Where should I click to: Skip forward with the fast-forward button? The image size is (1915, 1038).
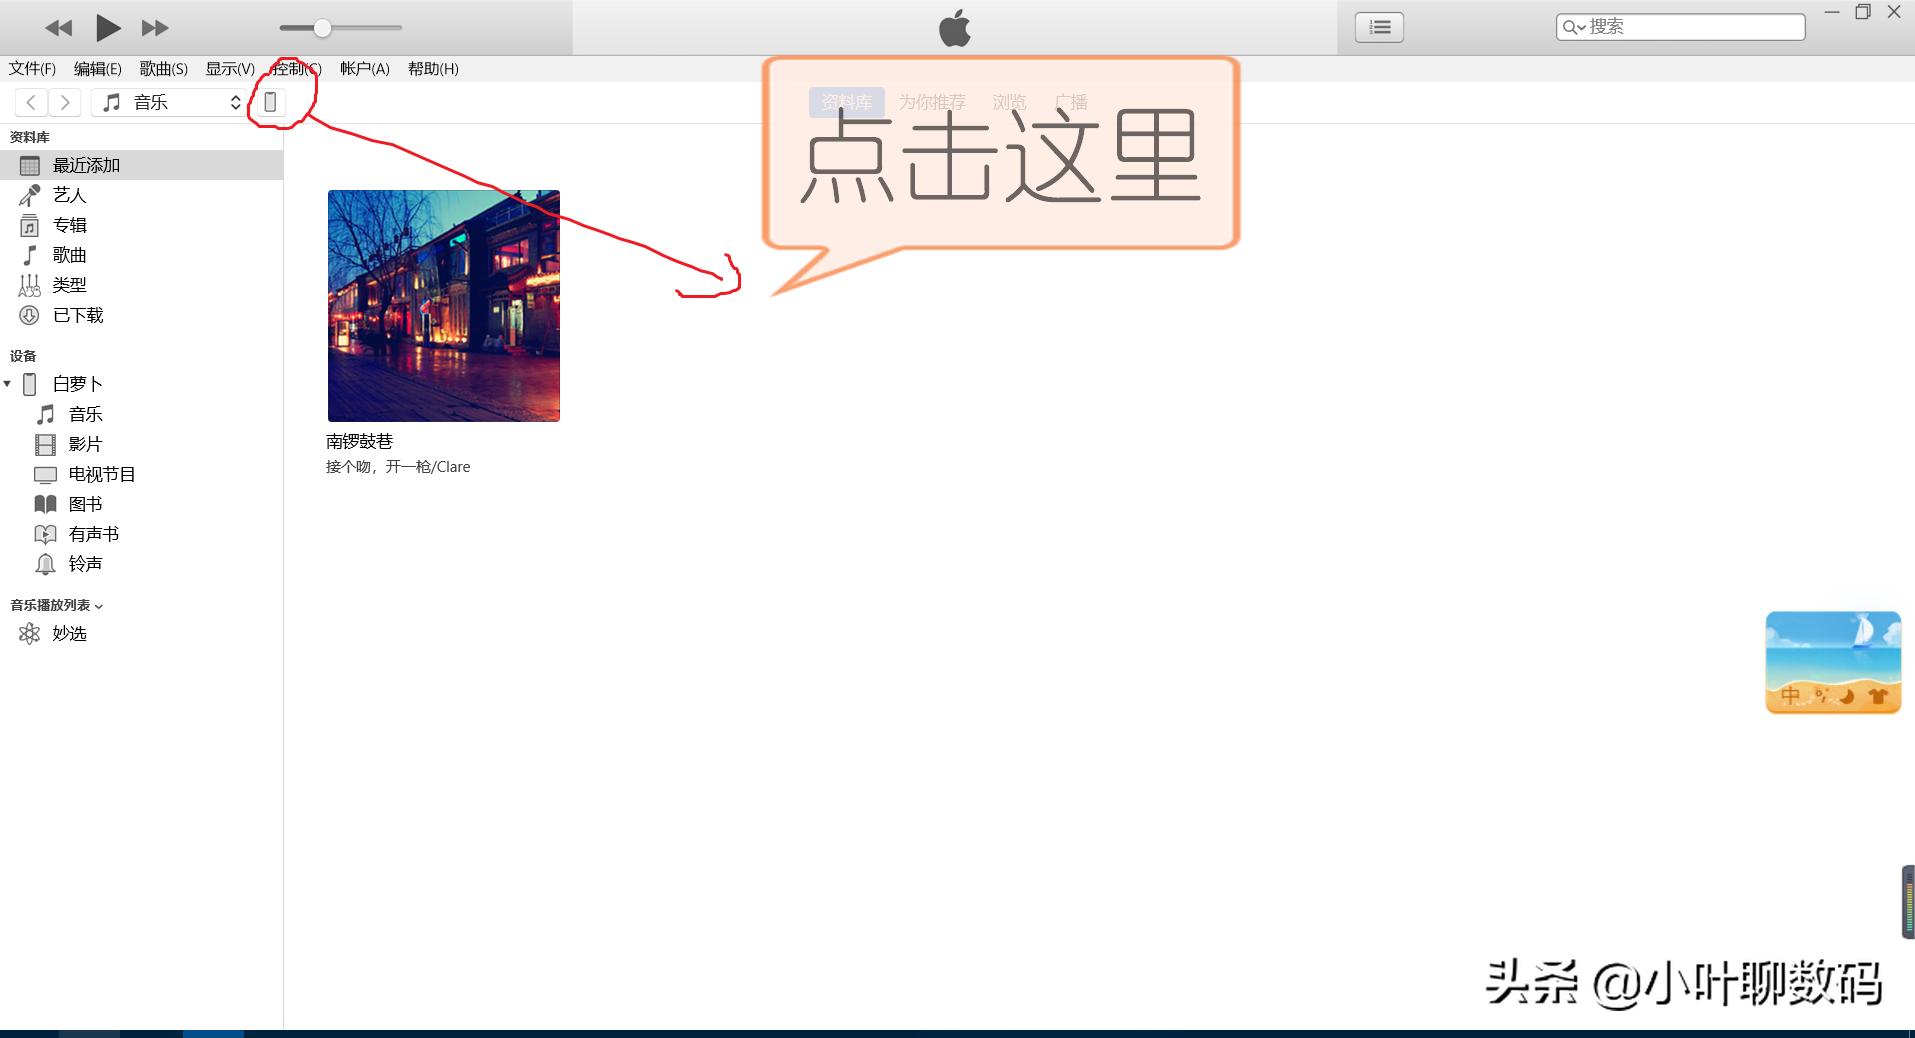click(154, 28)
